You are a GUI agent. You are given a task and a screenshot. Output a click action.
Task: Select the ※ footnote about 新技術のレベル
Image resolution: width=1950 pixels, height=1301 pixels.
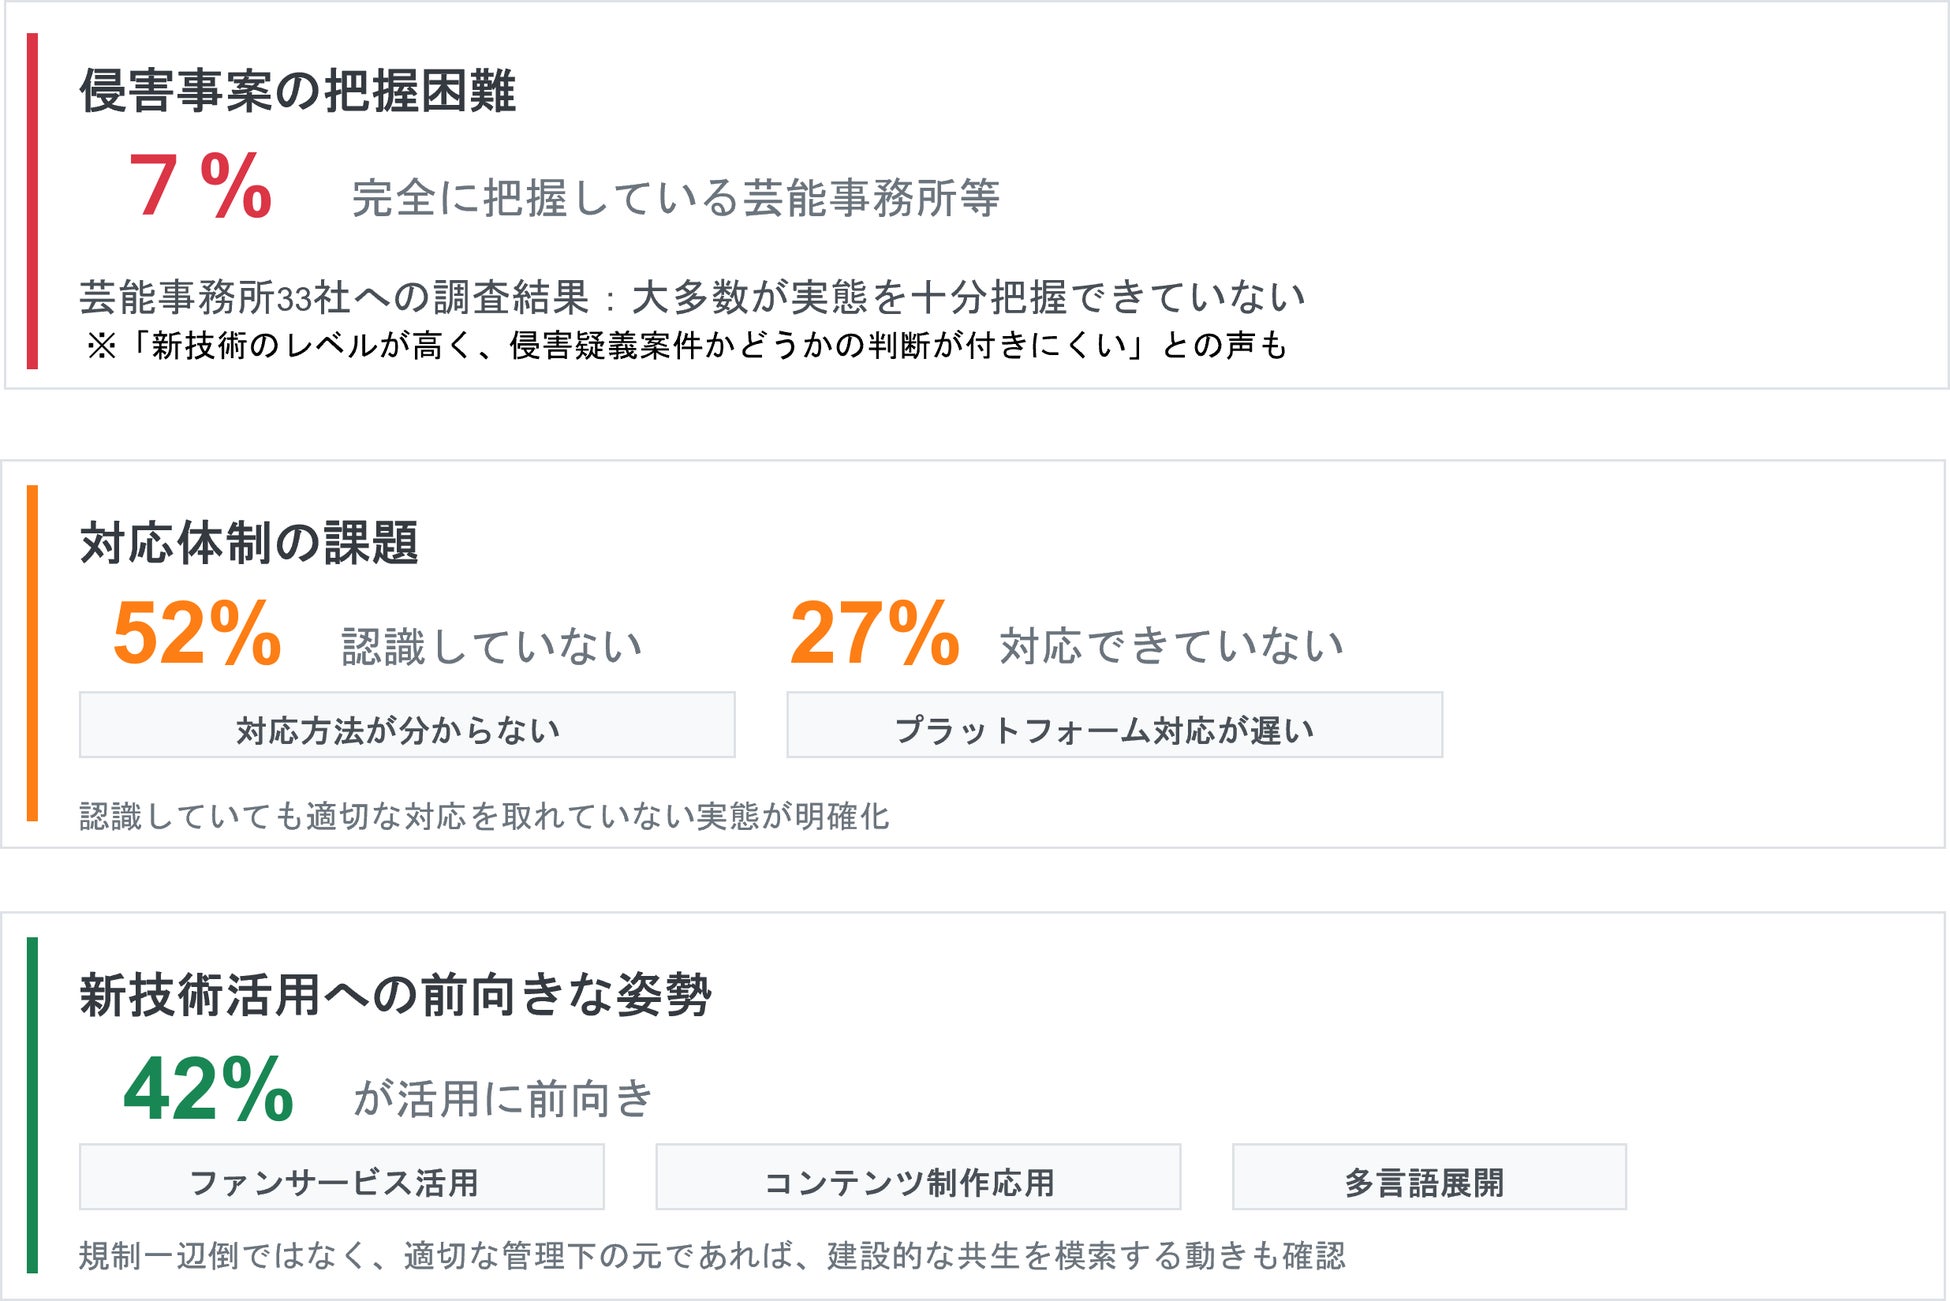pyautogui.click(x=686, y=345)
